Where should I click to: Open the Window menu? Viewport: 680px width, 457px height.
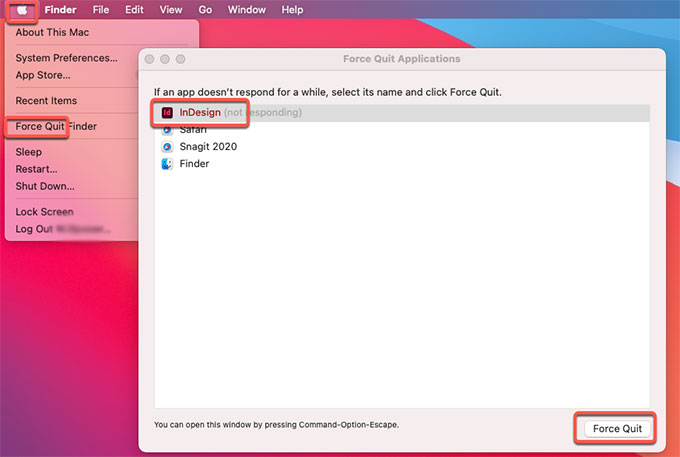(x=246, y=10)
